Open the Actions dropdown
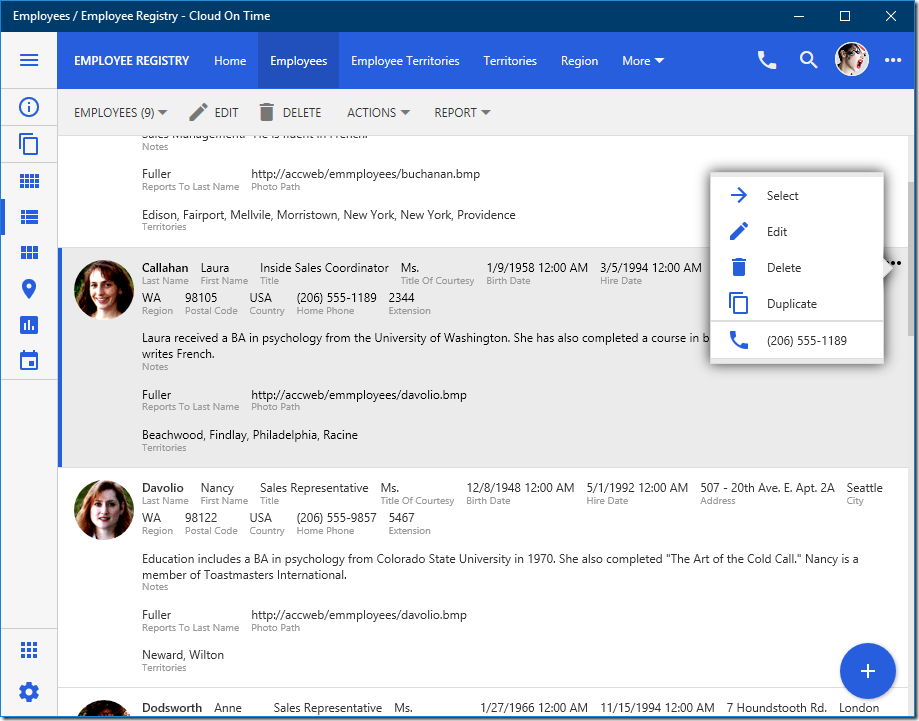The image size is (919, 721). 378,113
